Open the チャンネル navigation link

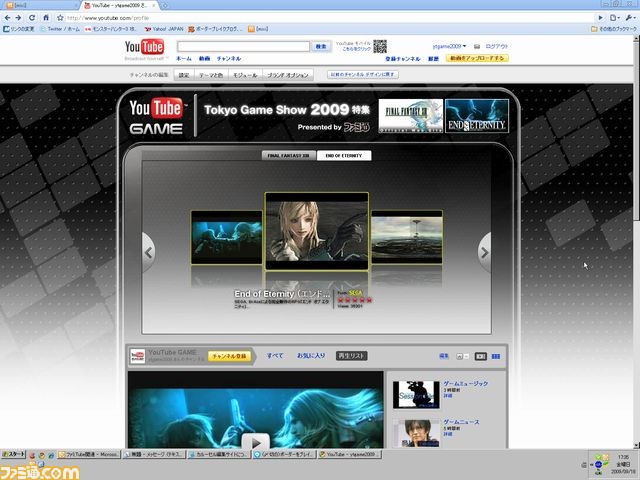click(229, 59)
